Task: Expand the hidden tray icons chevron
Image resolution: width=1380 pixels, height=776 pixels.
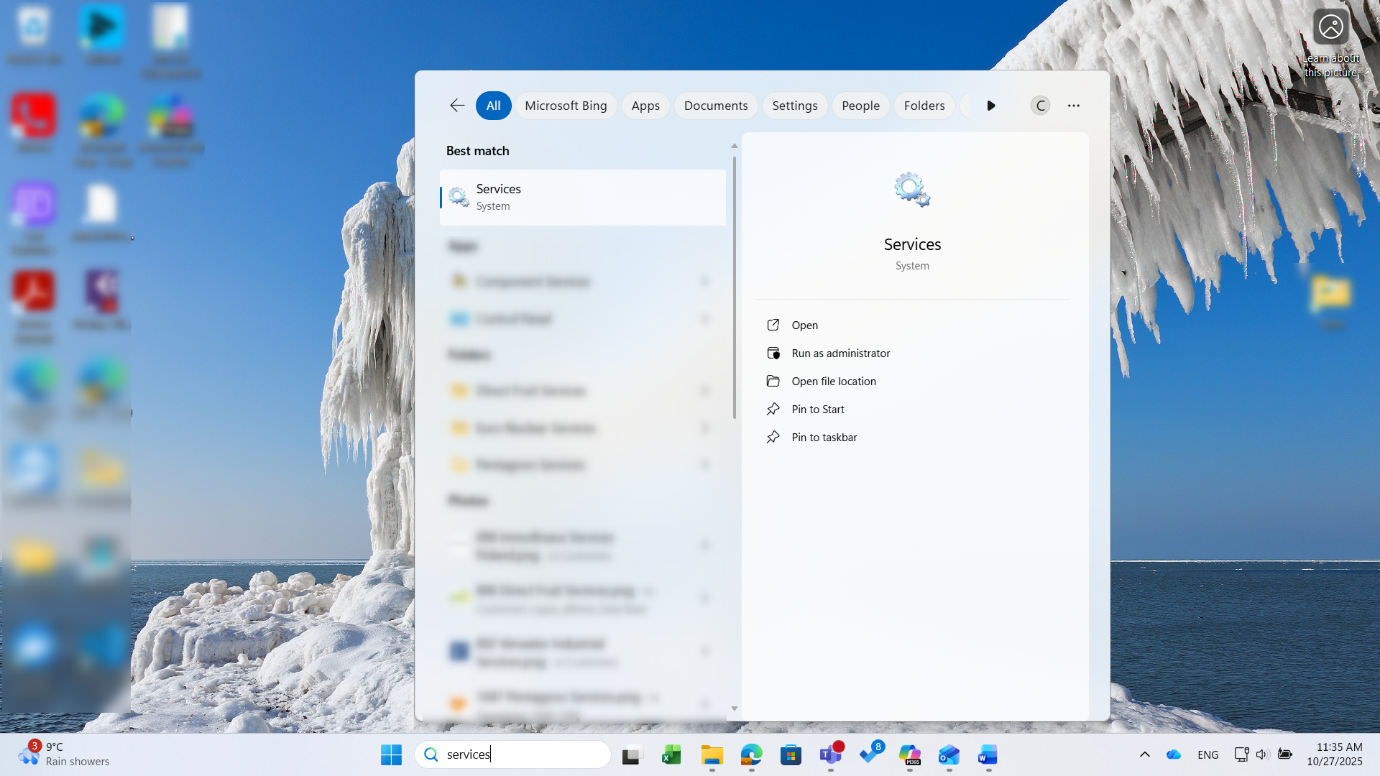Action: (1145, 755)
